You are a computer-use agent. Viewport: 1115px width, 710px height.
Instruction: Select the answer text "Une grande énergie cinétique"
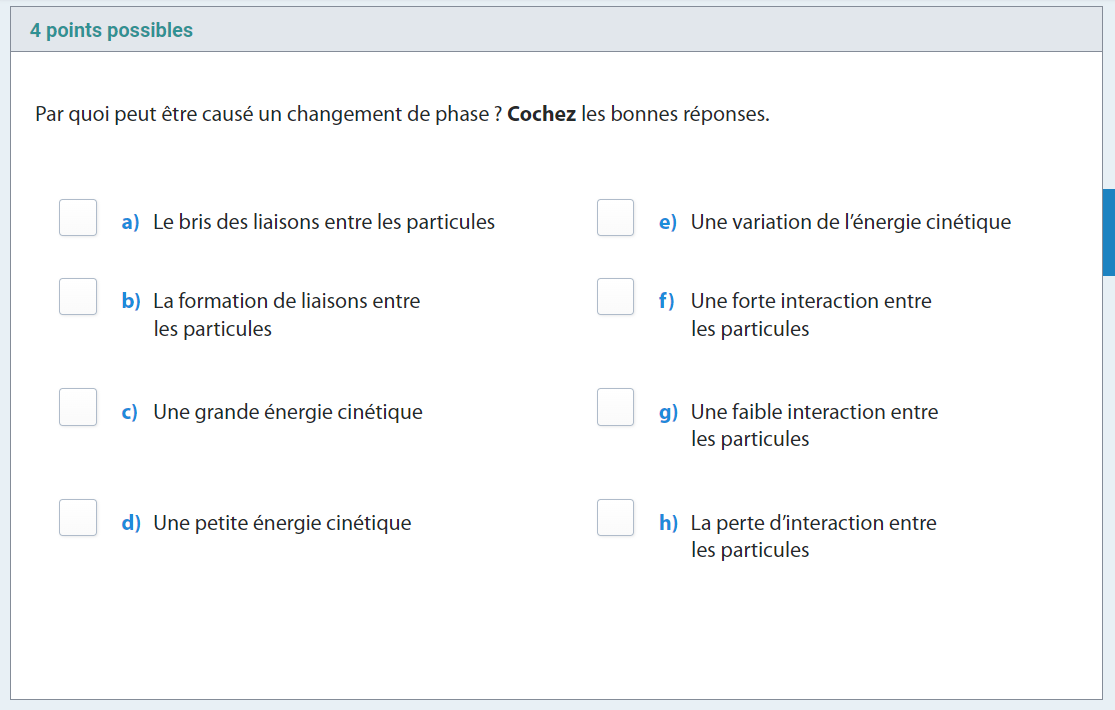[x=288, y=412]
